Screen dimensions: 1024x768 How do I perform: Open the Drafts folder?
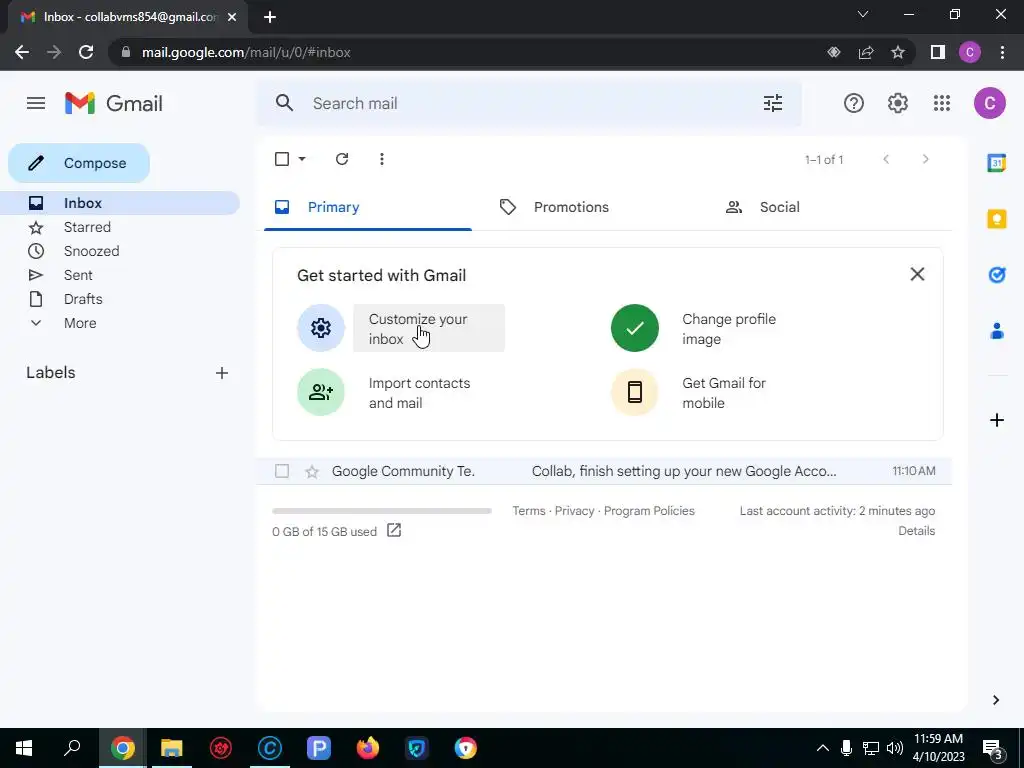tap(120, 299)
